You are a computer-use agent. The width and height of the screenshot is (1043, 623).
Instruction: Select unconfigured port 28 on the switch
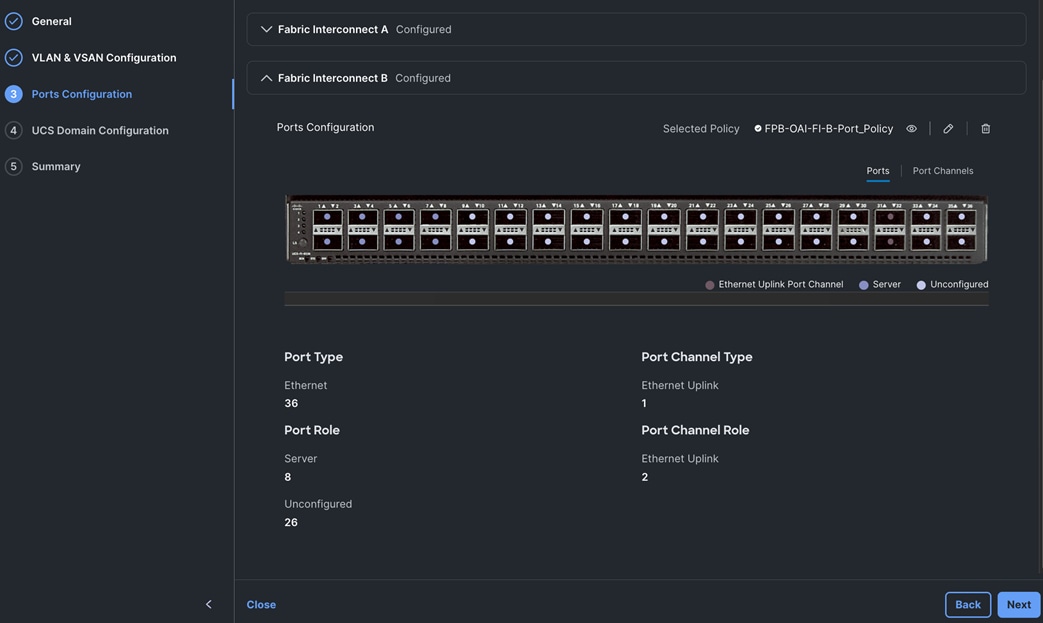tap(816, 241)
